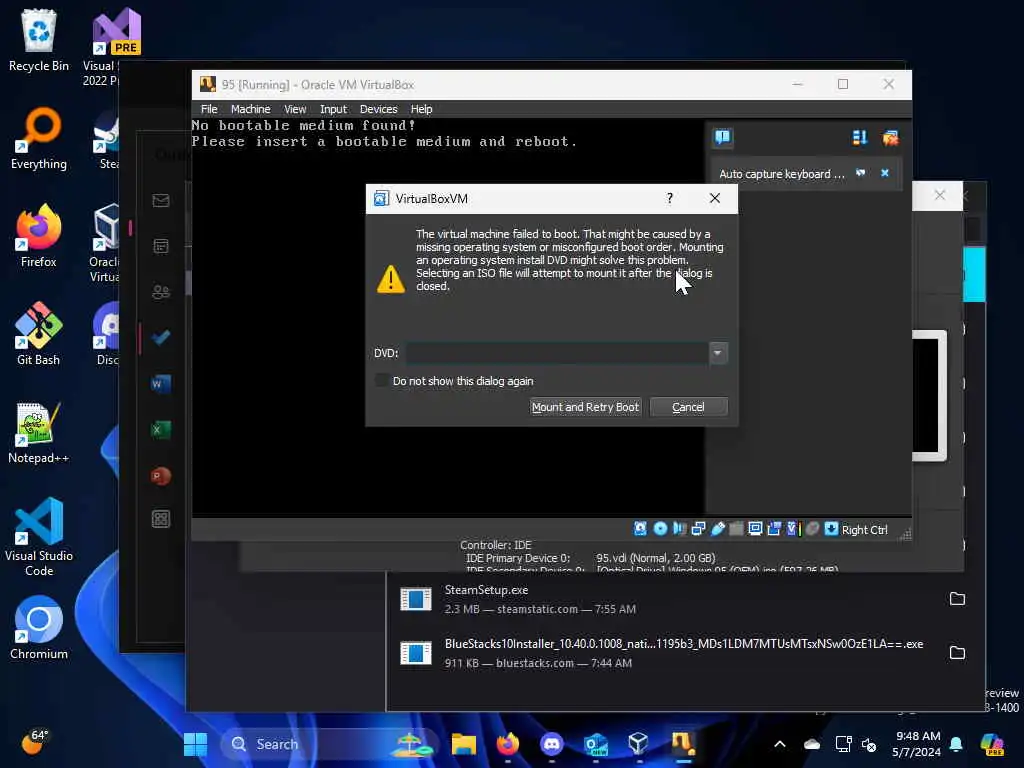Open the taskbar clock and date
The image size is (1024, 768).
tap(918, 744)
